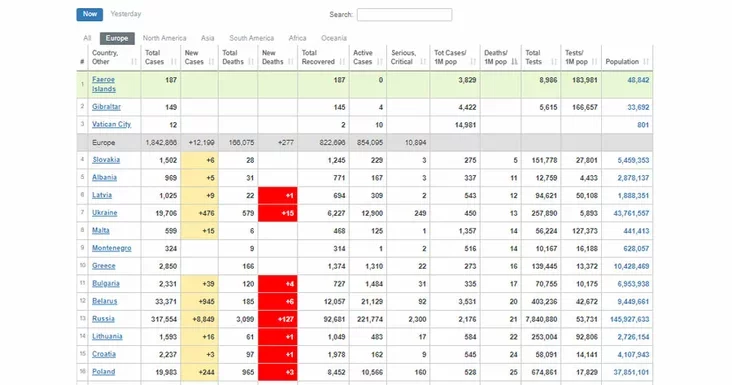Click Greece population 10,428,469

[631, 266]
